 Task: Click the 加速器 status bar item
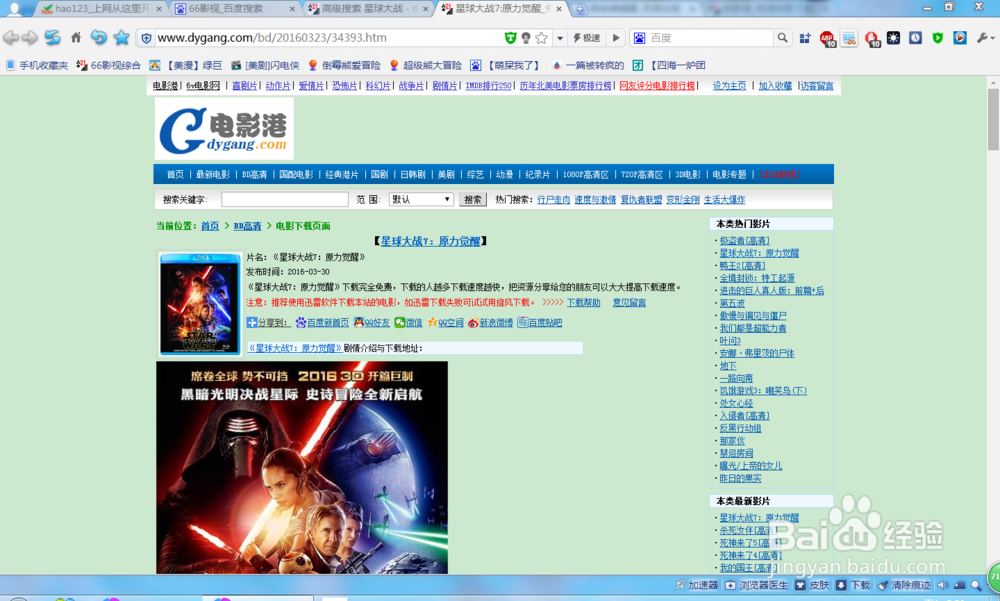pos(696,585)
